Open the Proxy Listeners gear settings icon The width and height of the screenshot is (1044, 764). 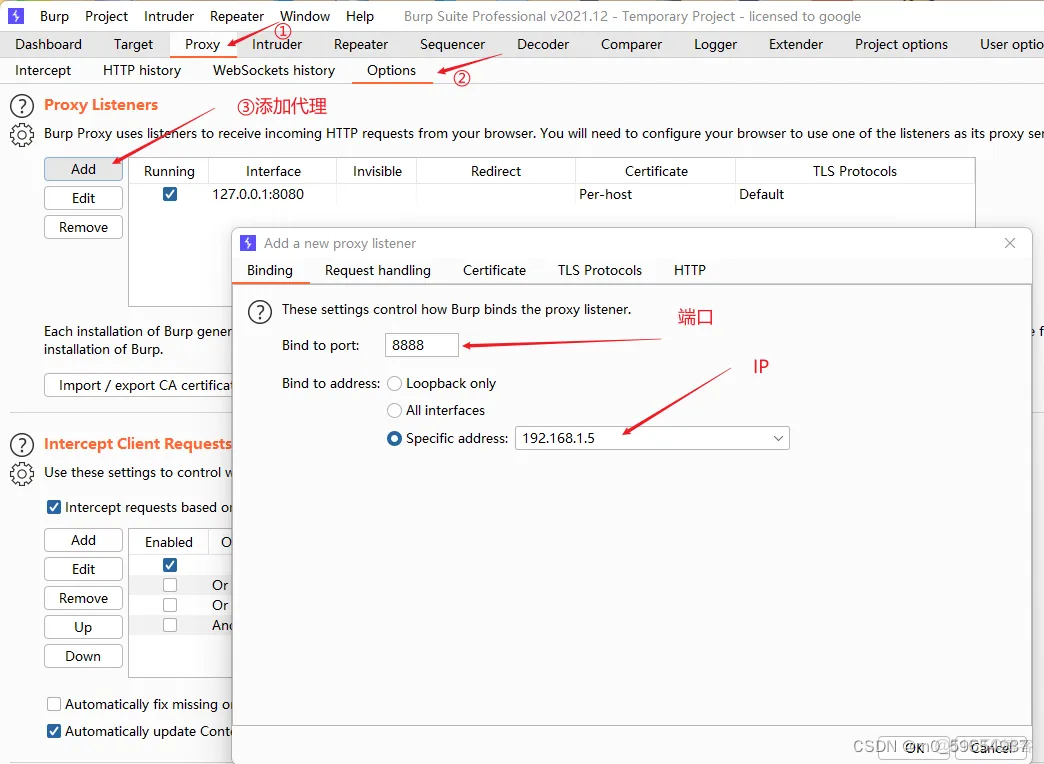pyautogui.click(x=21, y=135)
